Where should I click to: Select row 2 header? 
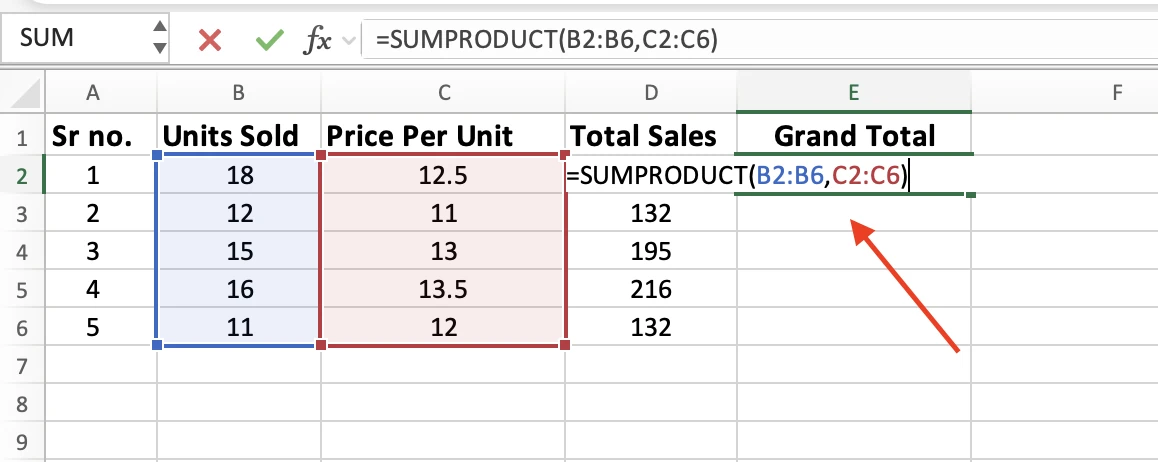[x=22, y=175]
